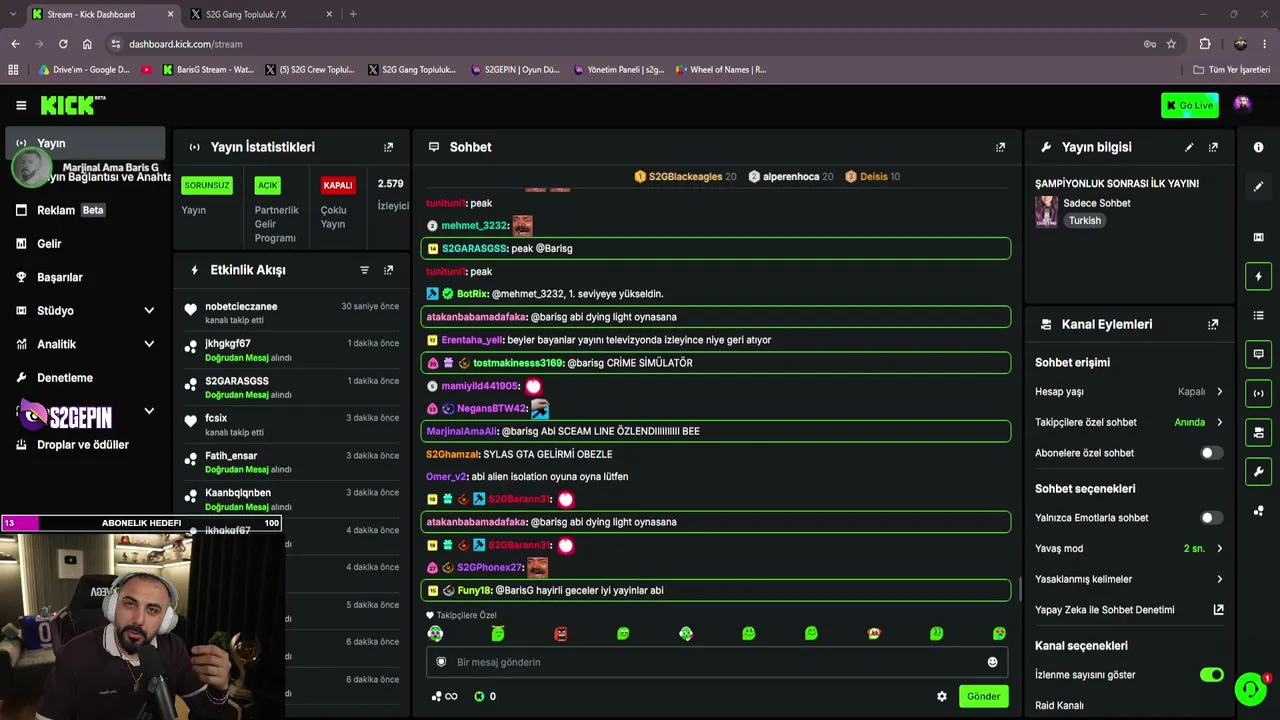Click the red angry emote
1280x720 pixels.
[560, 634]
